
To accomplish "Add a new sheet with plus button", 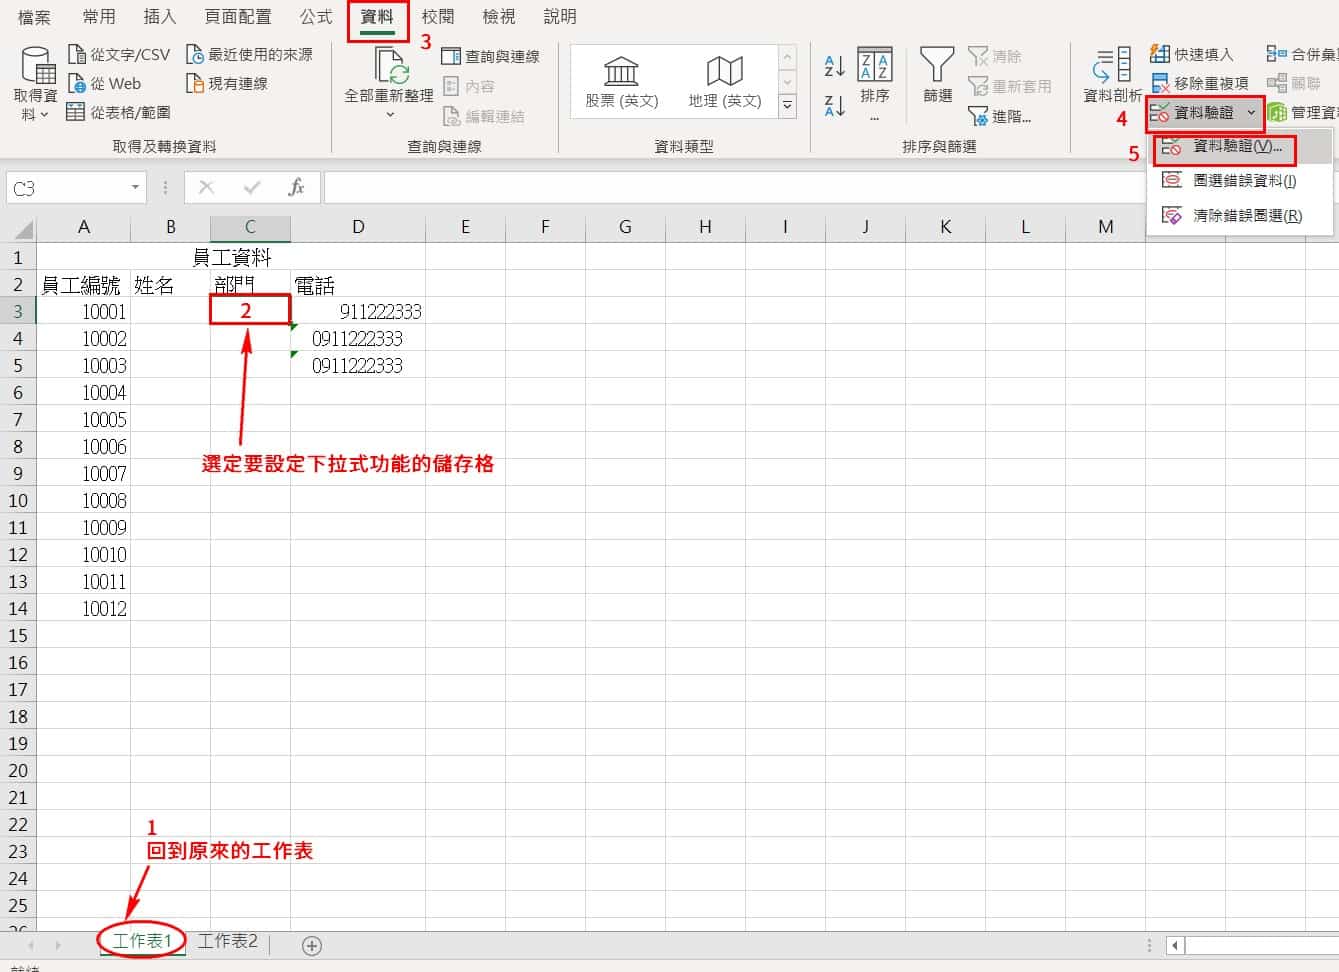I will coord(312,945).
